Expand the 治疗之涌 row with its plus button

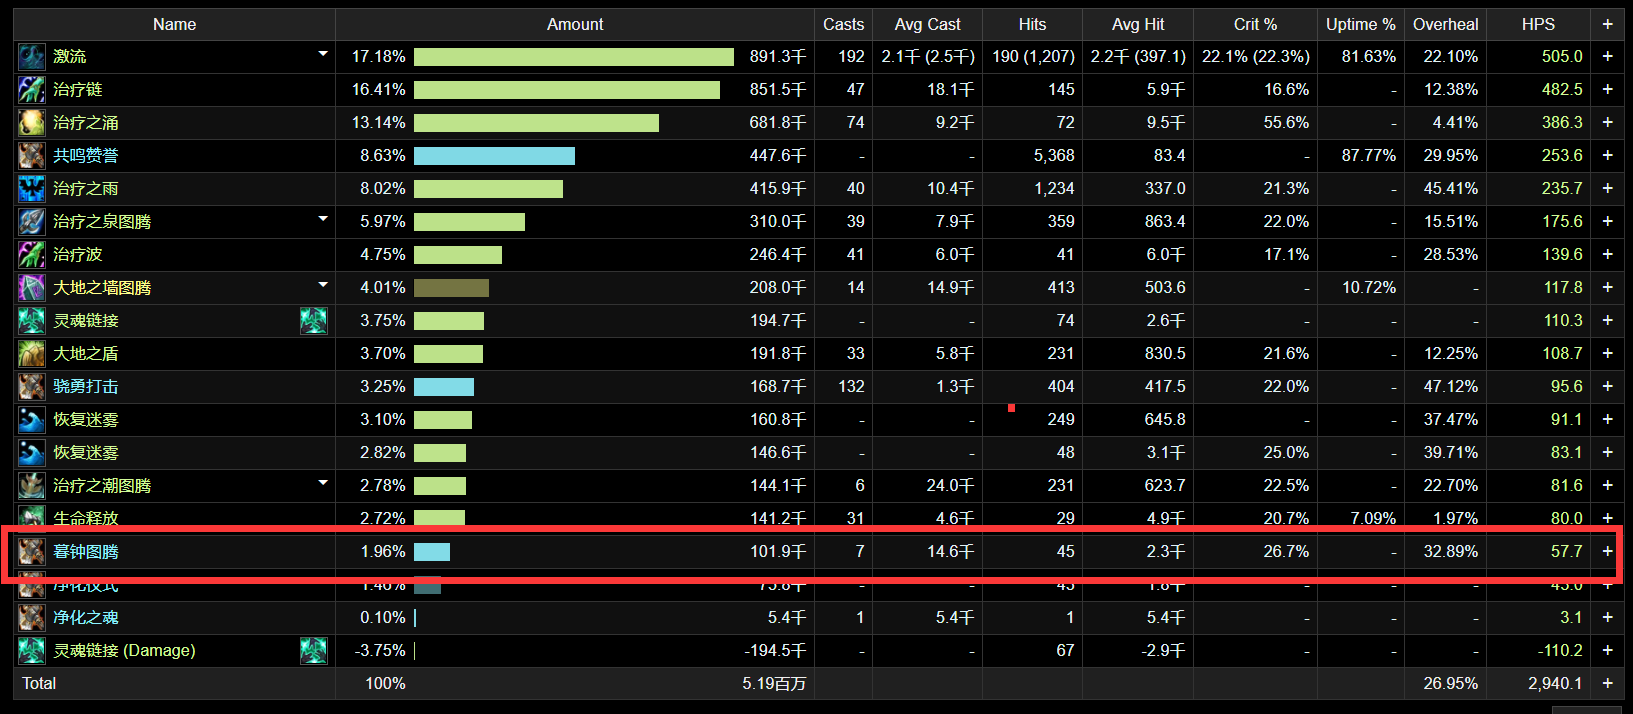pyautogui.click(x=1607, y=123)
